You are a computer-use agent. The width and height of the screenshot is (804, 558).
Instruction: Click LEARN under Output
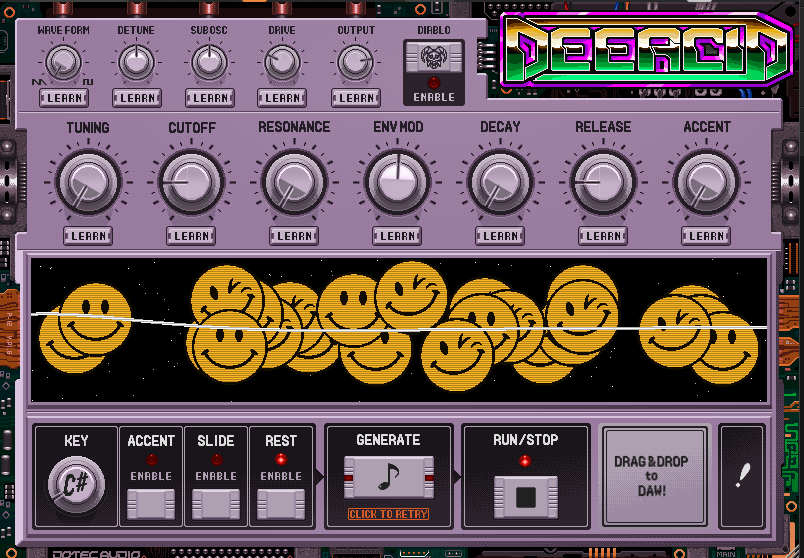coord(356,97)
